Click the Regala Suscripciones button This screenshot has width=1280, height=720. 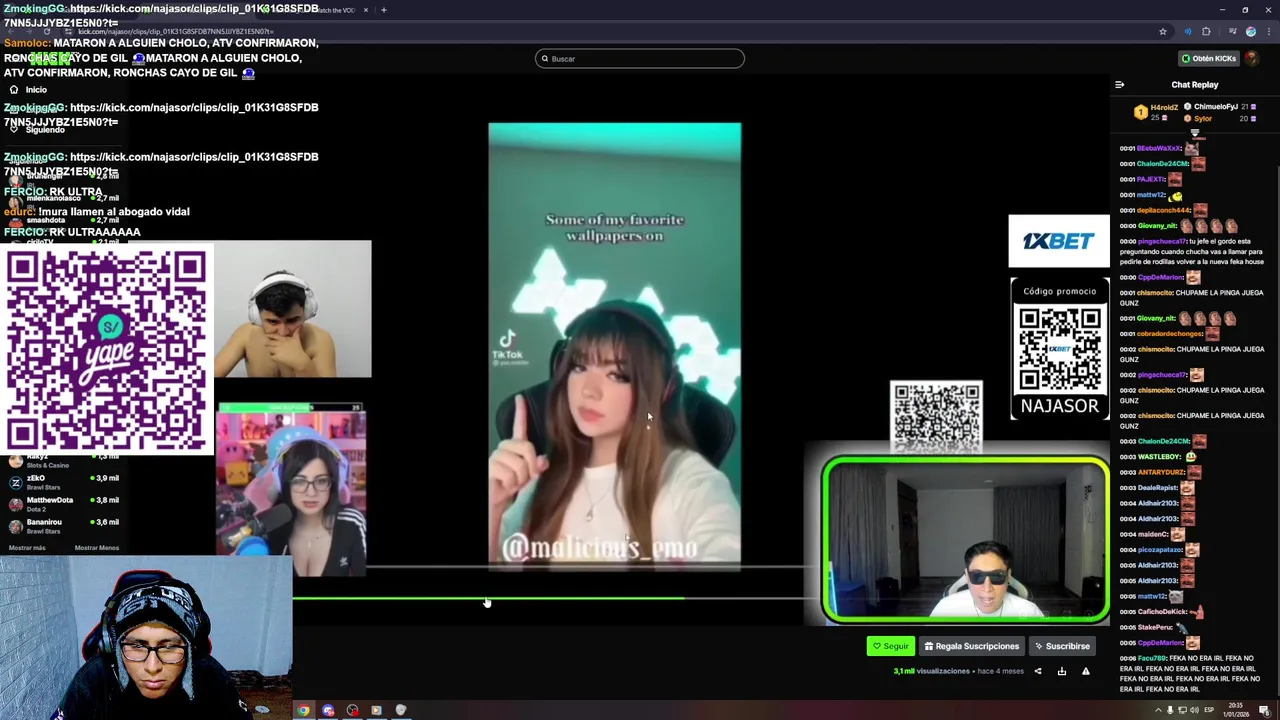(x=972, y=646)
